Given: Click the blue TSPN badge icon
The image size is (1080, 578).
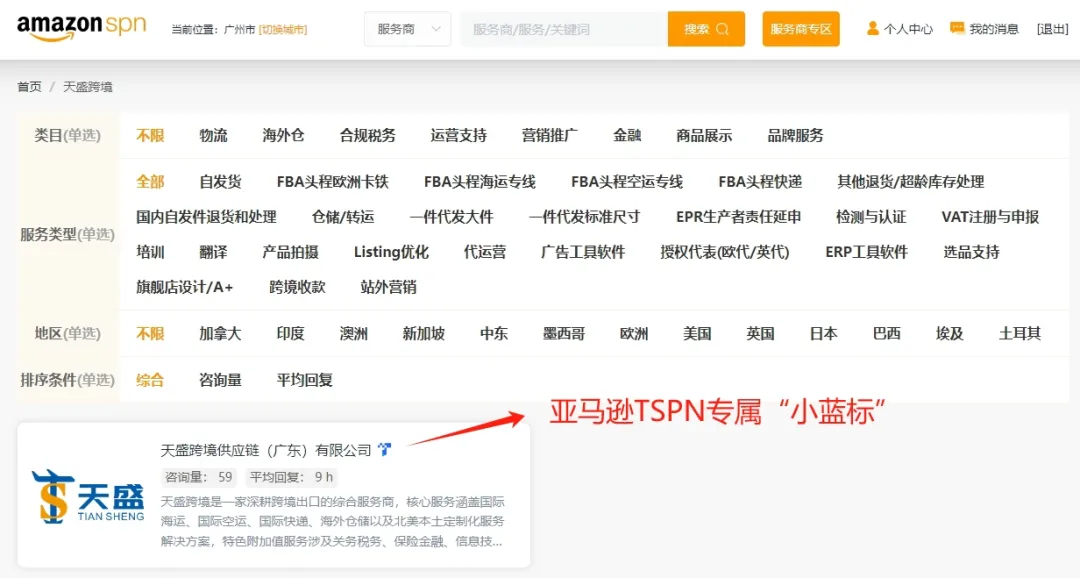Looking at the screenshot, I should click(x=384, y=450).
